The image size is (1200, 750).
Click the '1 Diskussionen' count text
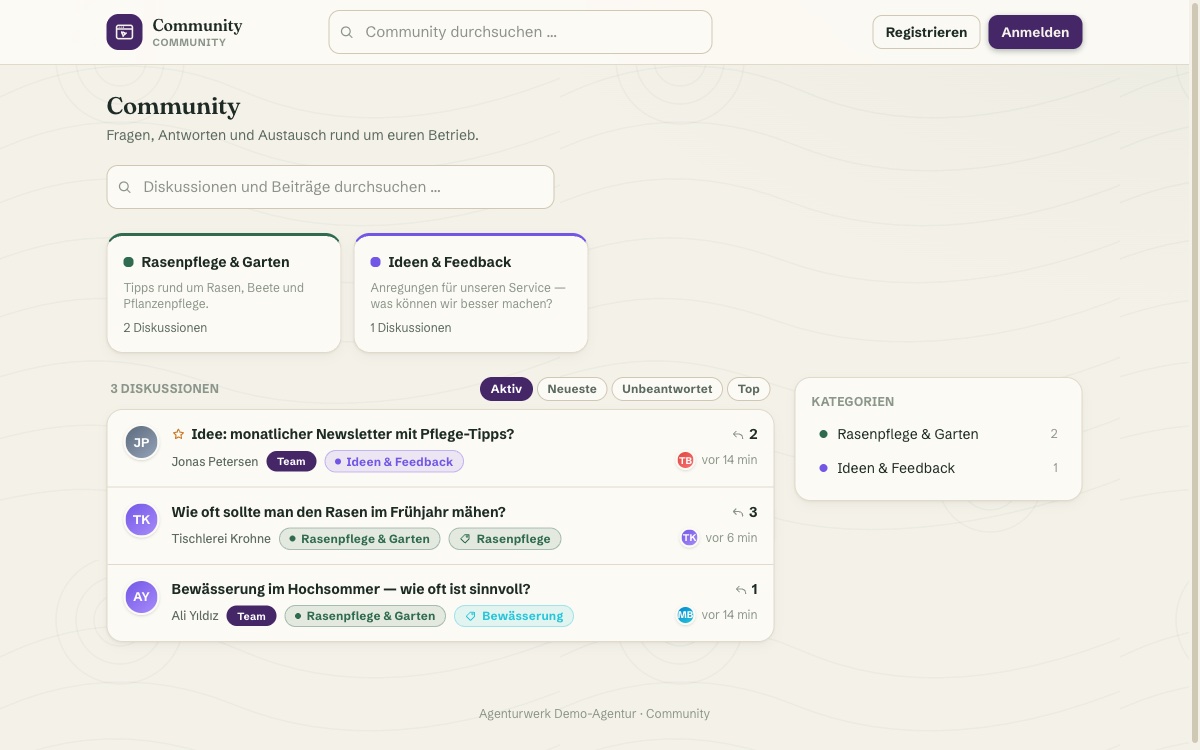[411, 328]
